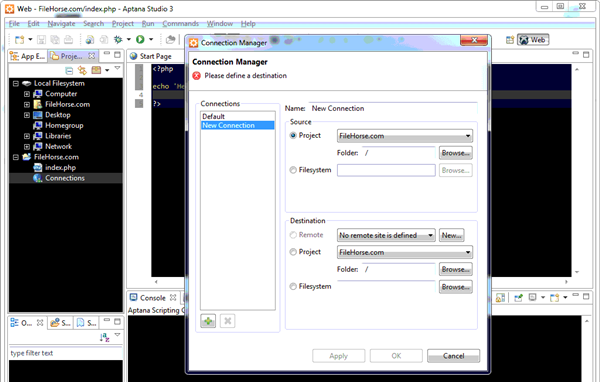Close the Console tab
600x382 pixels.
pos(173,297)
